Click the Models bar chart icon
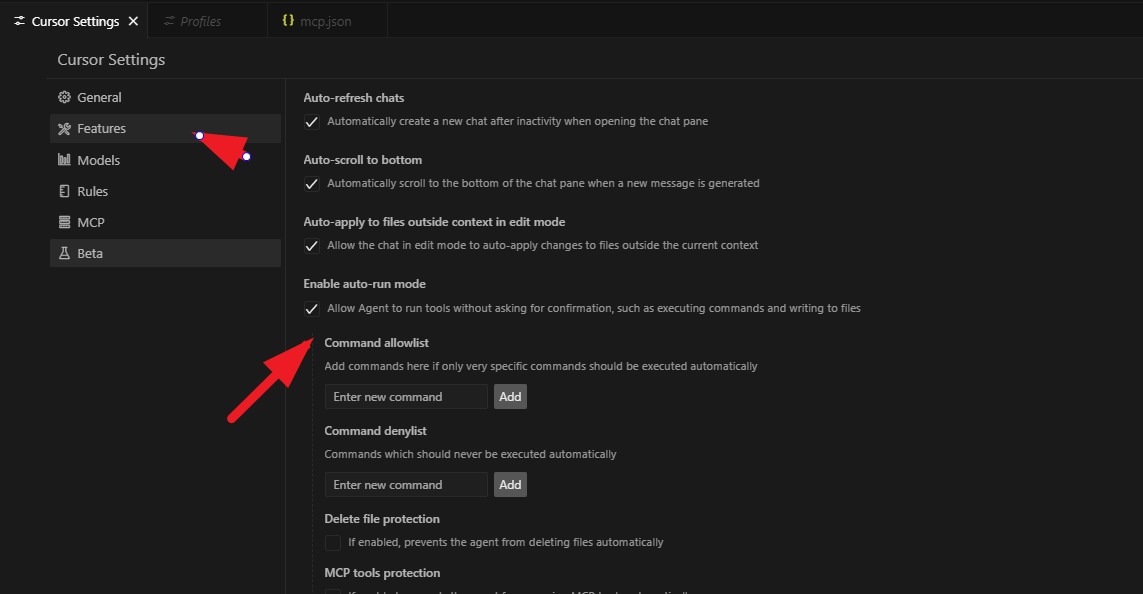This screenshot has width=1143, height=594. click(x=64, y=160)
